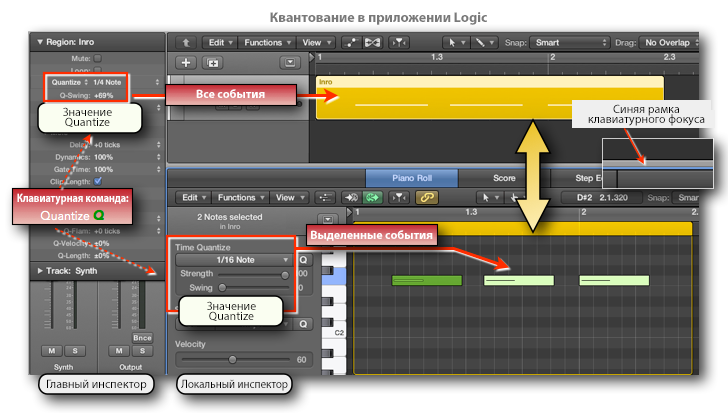Solo the Synth channel strip
The width and height of the screenshot is (728, 413).
click(x=75, y=351)
